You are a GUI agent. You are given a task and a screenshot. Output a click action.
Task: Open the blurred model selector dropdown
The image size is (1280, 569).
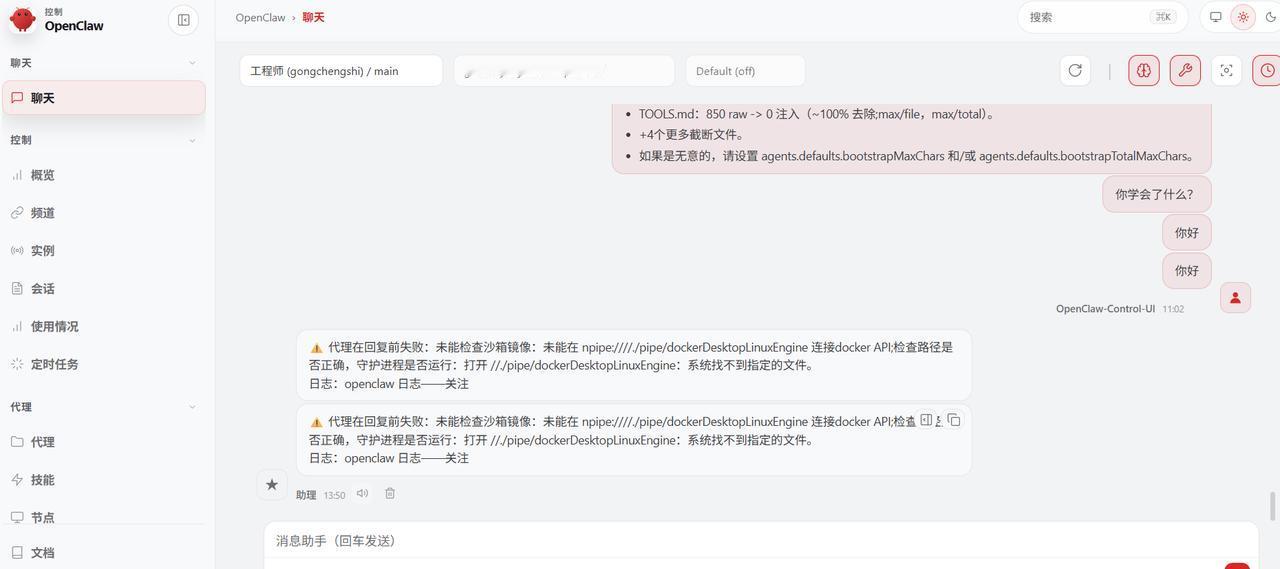564,71
